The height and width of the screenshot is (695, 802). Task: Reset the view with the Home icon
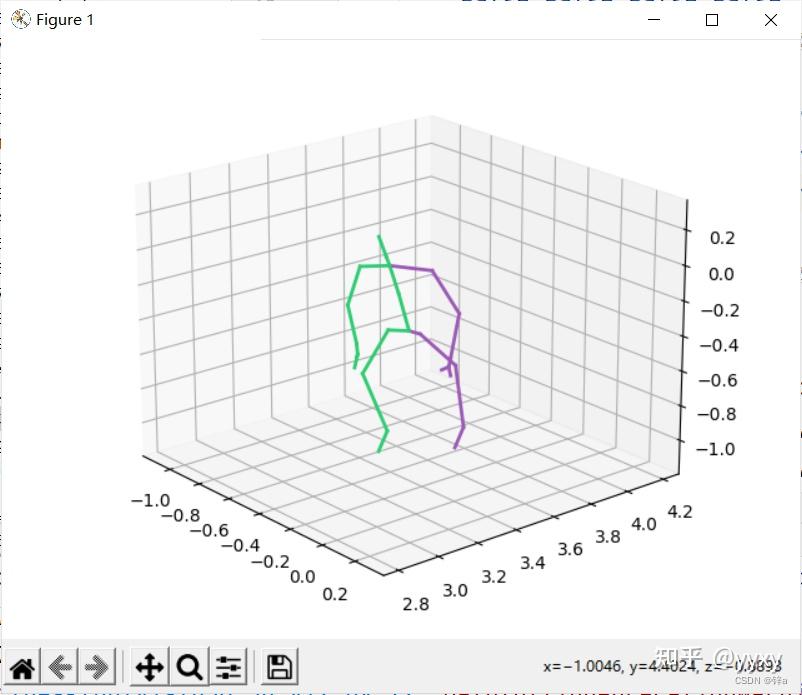point(21,665)
